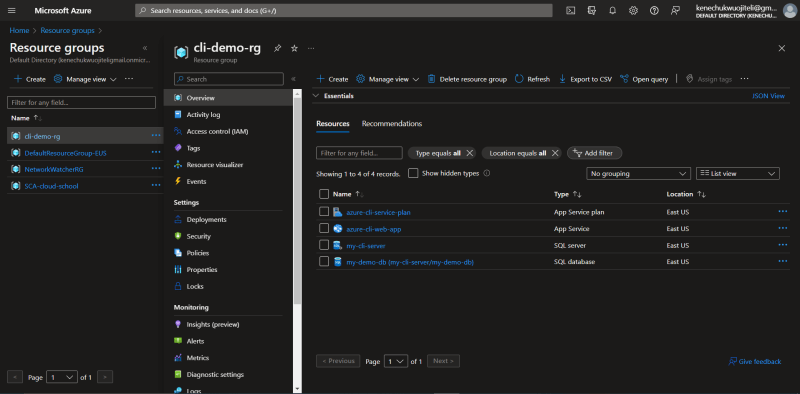Open Manage view dropdown in resource toolbar
Viewport: 800px width, 394px height.
[387, 79]
